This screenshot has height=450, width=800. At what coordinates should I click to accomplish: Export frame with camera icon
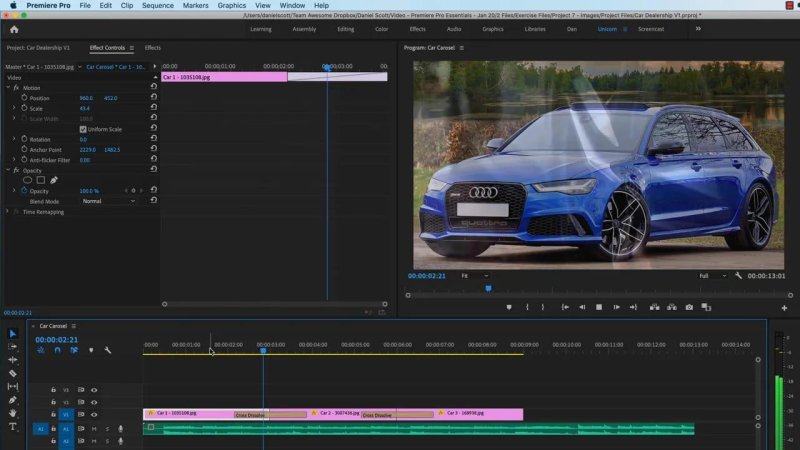pyautogui.click(x=689, y=307)
